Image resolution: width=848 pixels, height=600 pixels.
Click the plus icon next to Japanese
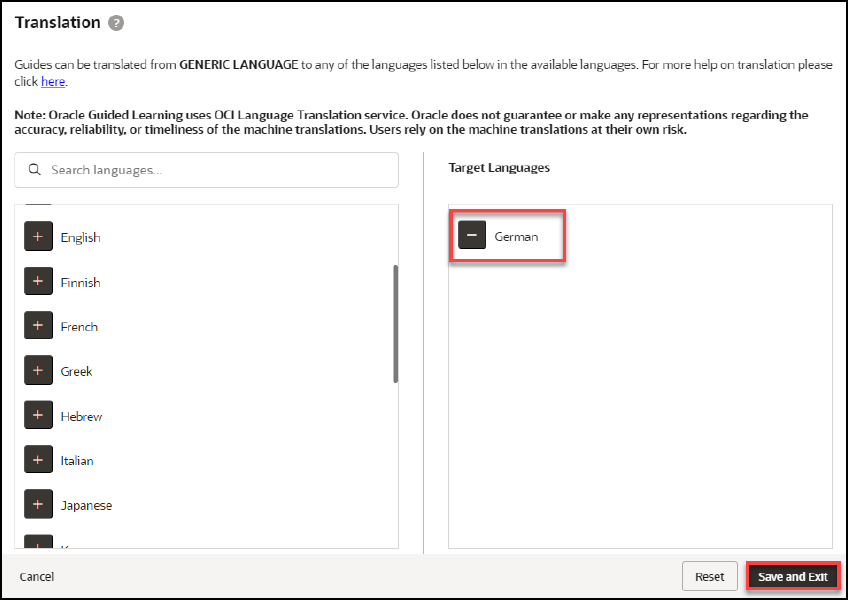(x=38, y=504)
